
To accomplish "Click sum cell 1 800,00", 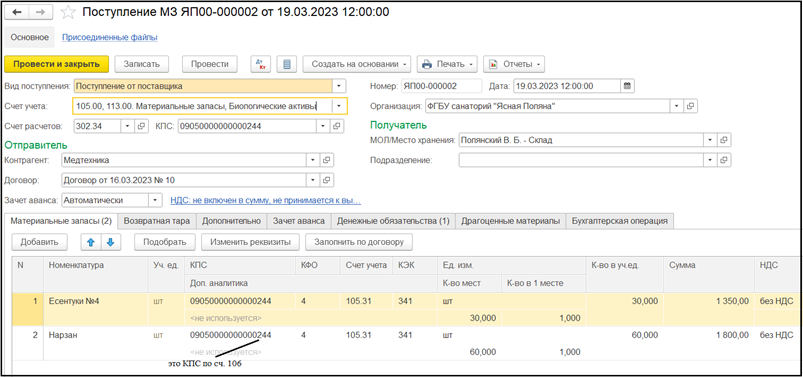I will tap(709, 343).
